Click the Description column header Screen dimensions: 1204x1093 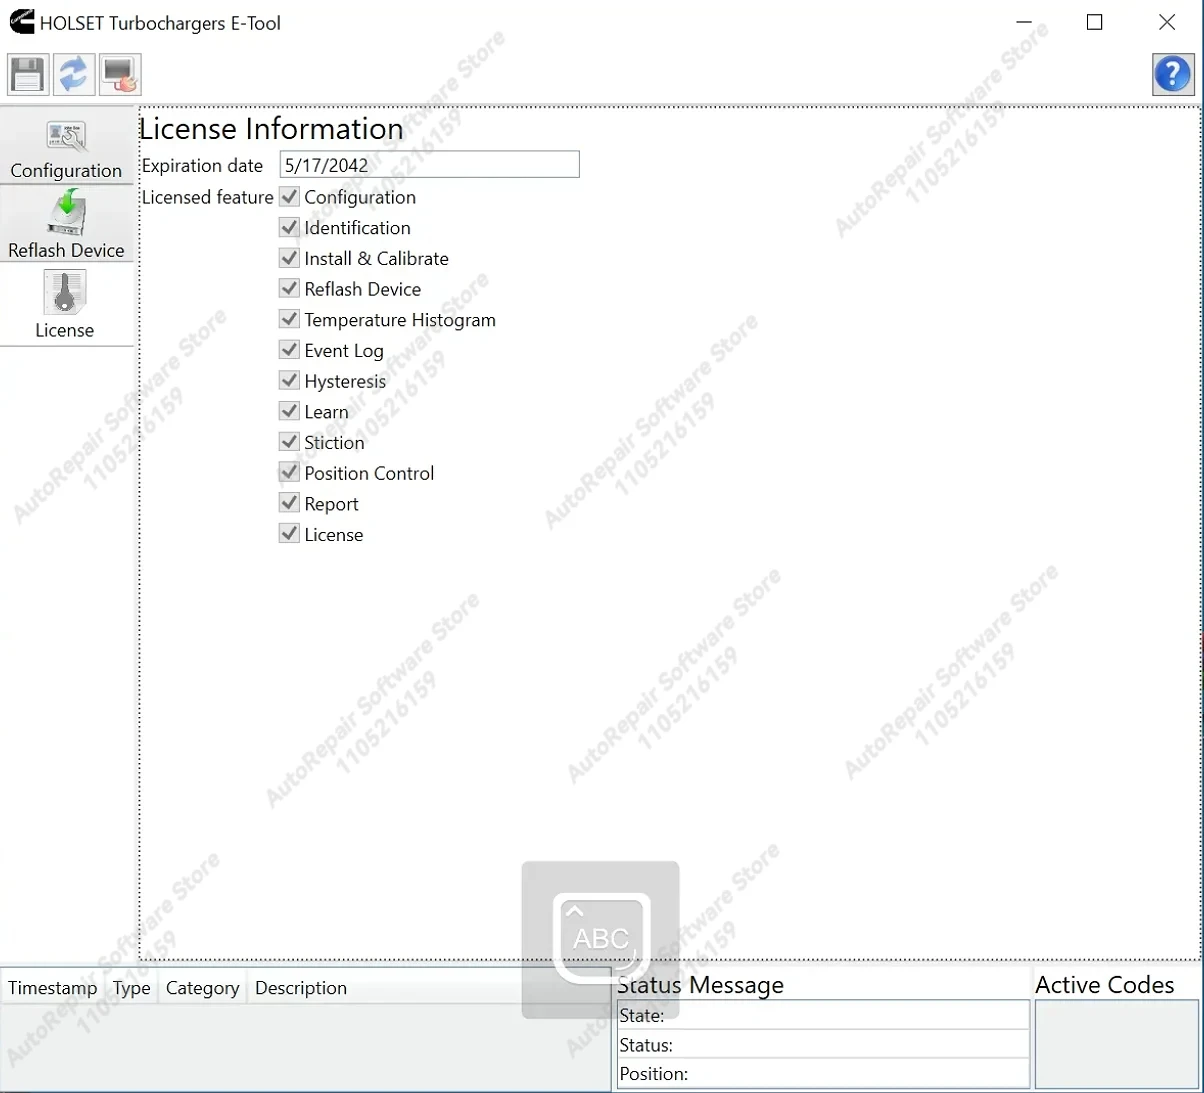pos(300,987)
